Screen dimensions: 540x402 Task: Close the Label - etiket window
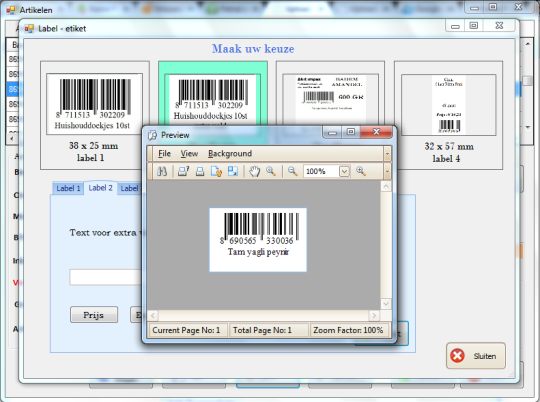(499, 25)
